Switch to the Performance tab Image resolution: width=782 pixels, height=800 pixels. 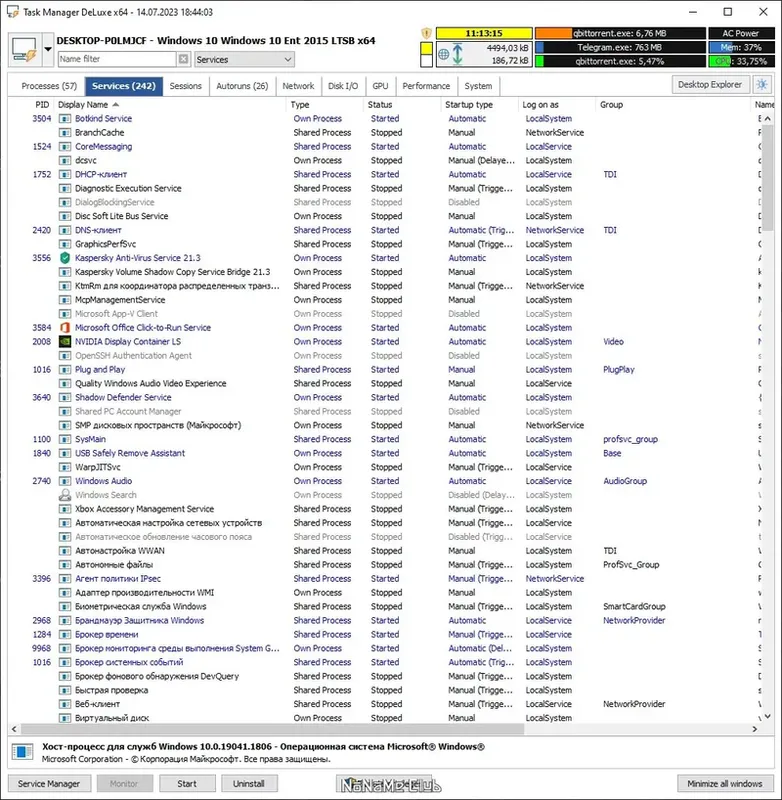426,86
